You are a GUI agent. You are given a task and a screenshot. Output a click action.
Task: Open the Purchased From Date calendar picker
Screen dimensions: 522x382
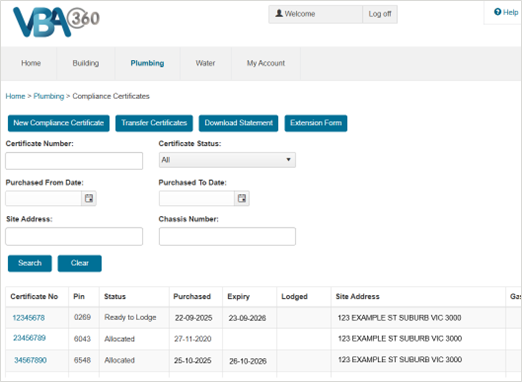89,198
